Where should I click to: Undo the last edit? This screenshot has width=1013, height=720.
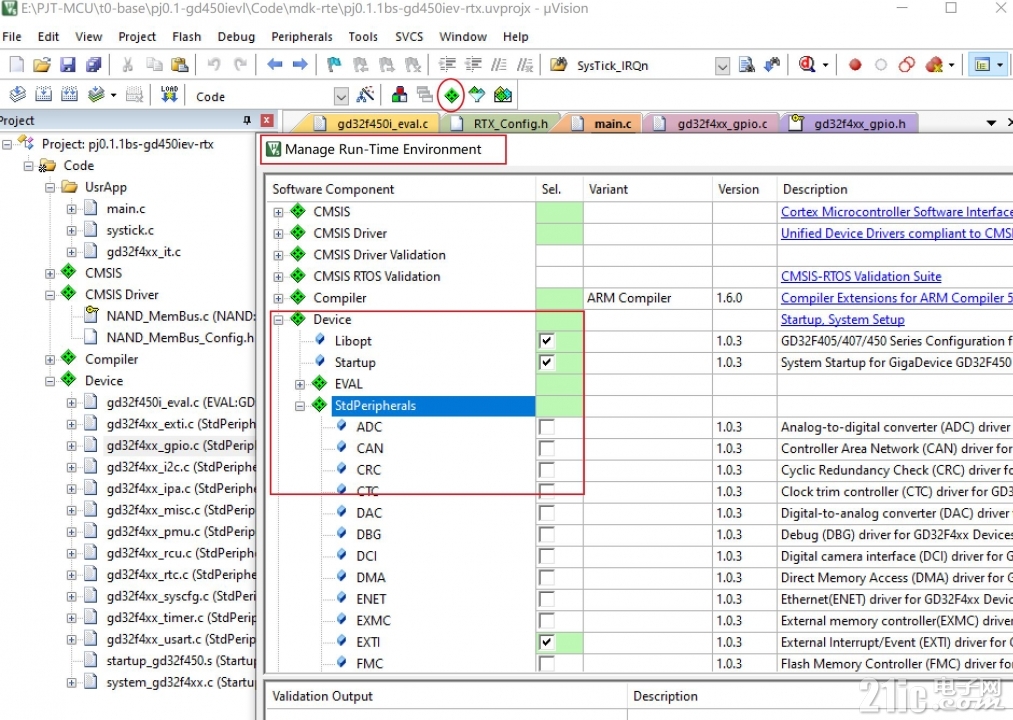pos(214,65)
